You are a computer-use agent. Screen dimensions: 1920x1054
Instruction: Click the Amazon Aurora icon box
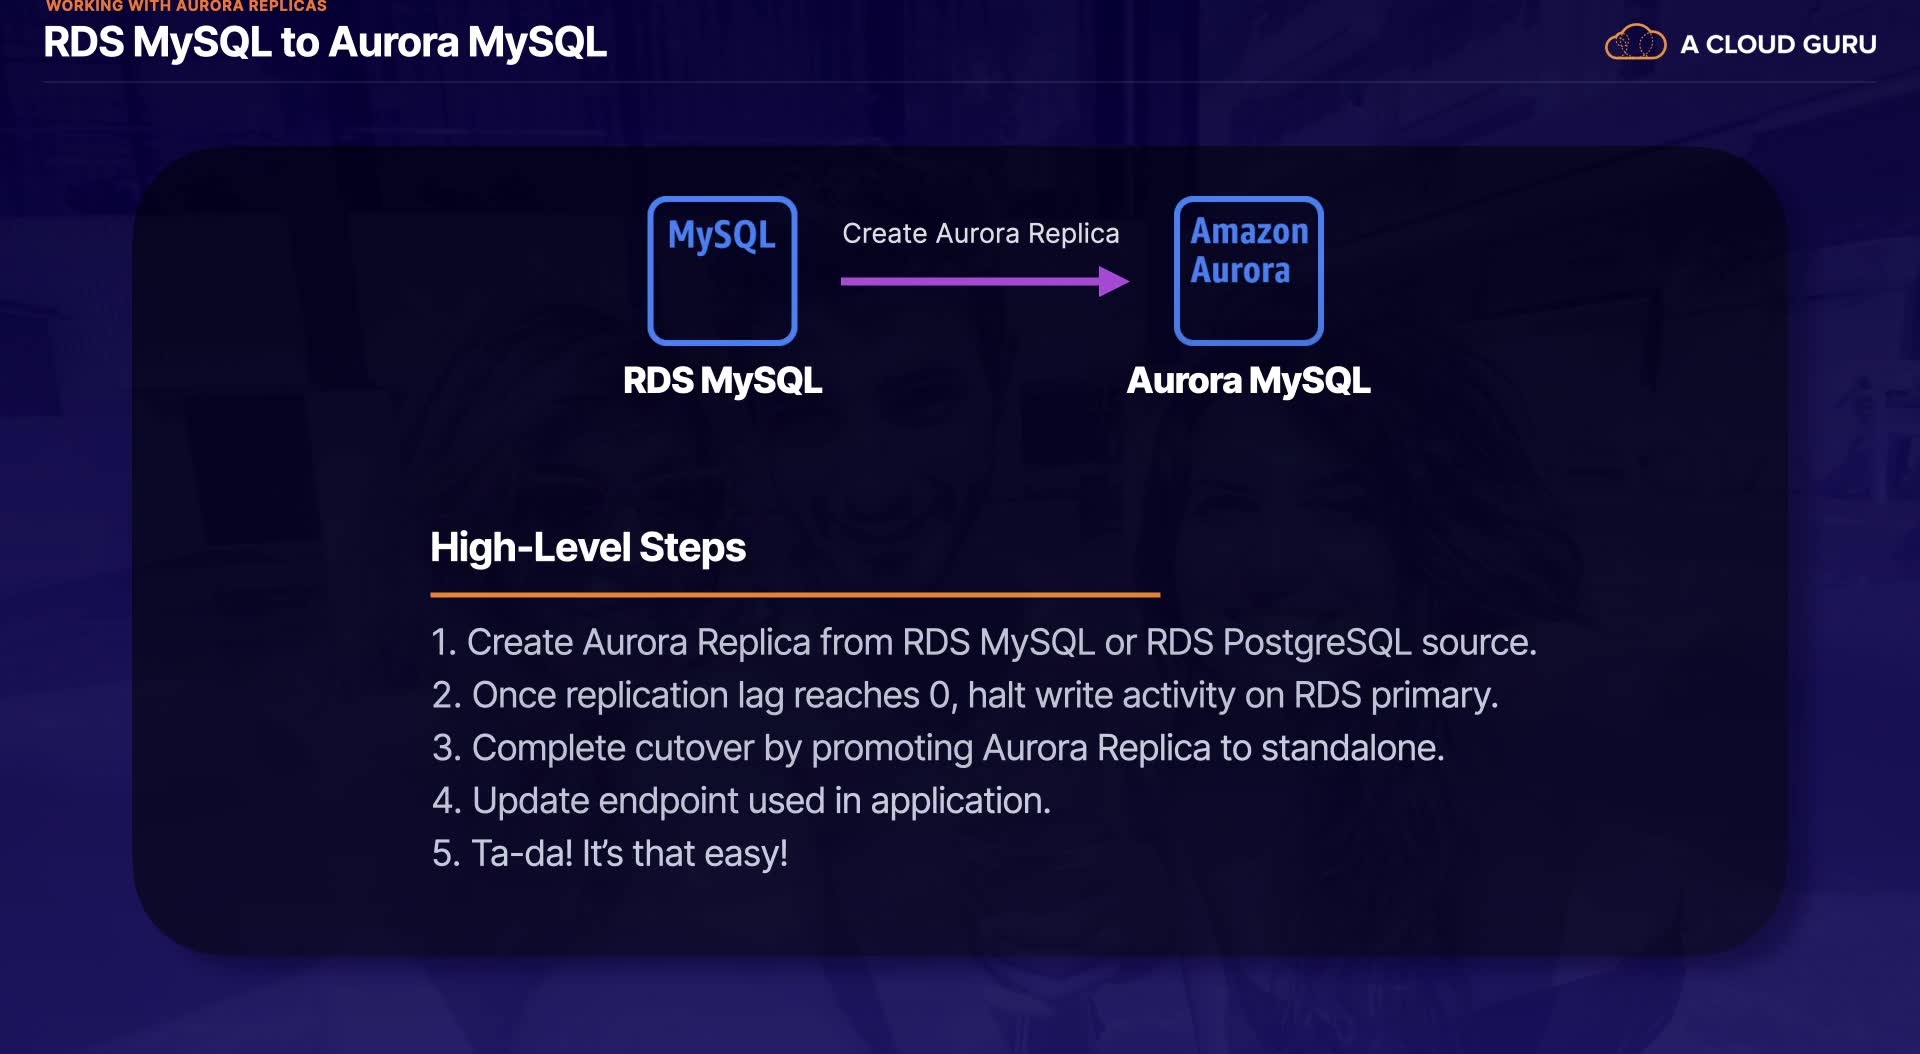click(x=1248, y=271)
